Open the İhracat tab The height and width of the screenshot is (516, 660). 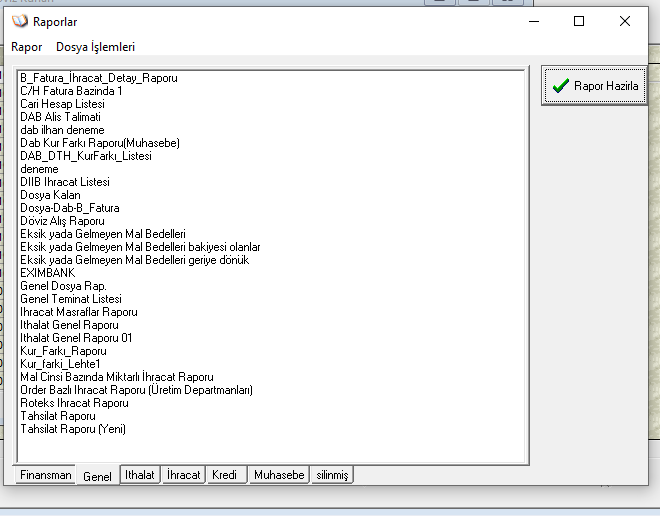click(x=184, y=475)
